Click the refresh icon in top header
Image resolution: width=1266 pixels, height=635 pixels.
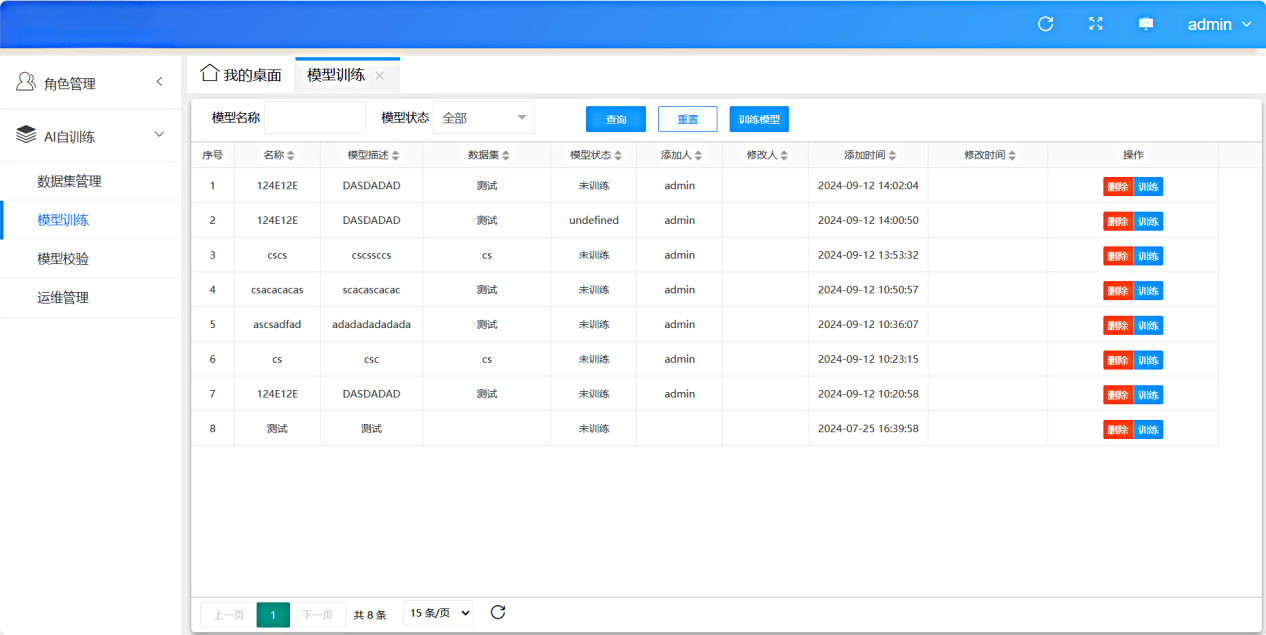pos(1045,24)
